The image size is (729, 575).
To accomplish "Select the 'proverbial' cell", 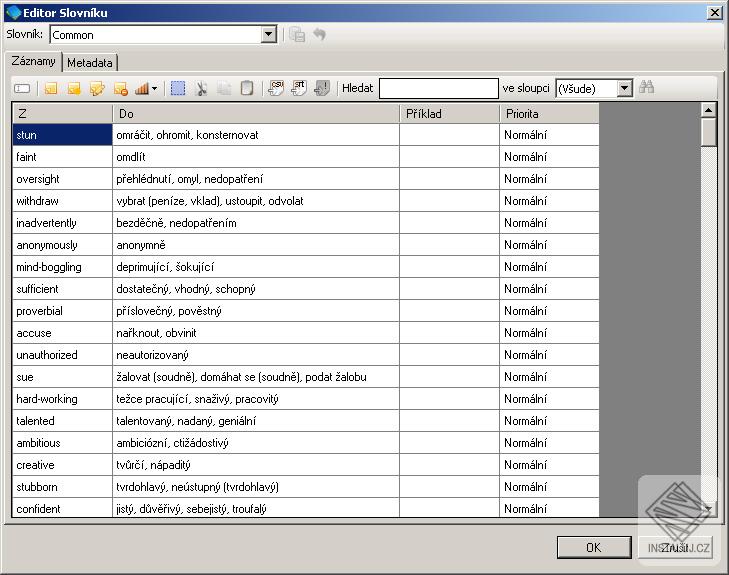I will click(62, 311).
